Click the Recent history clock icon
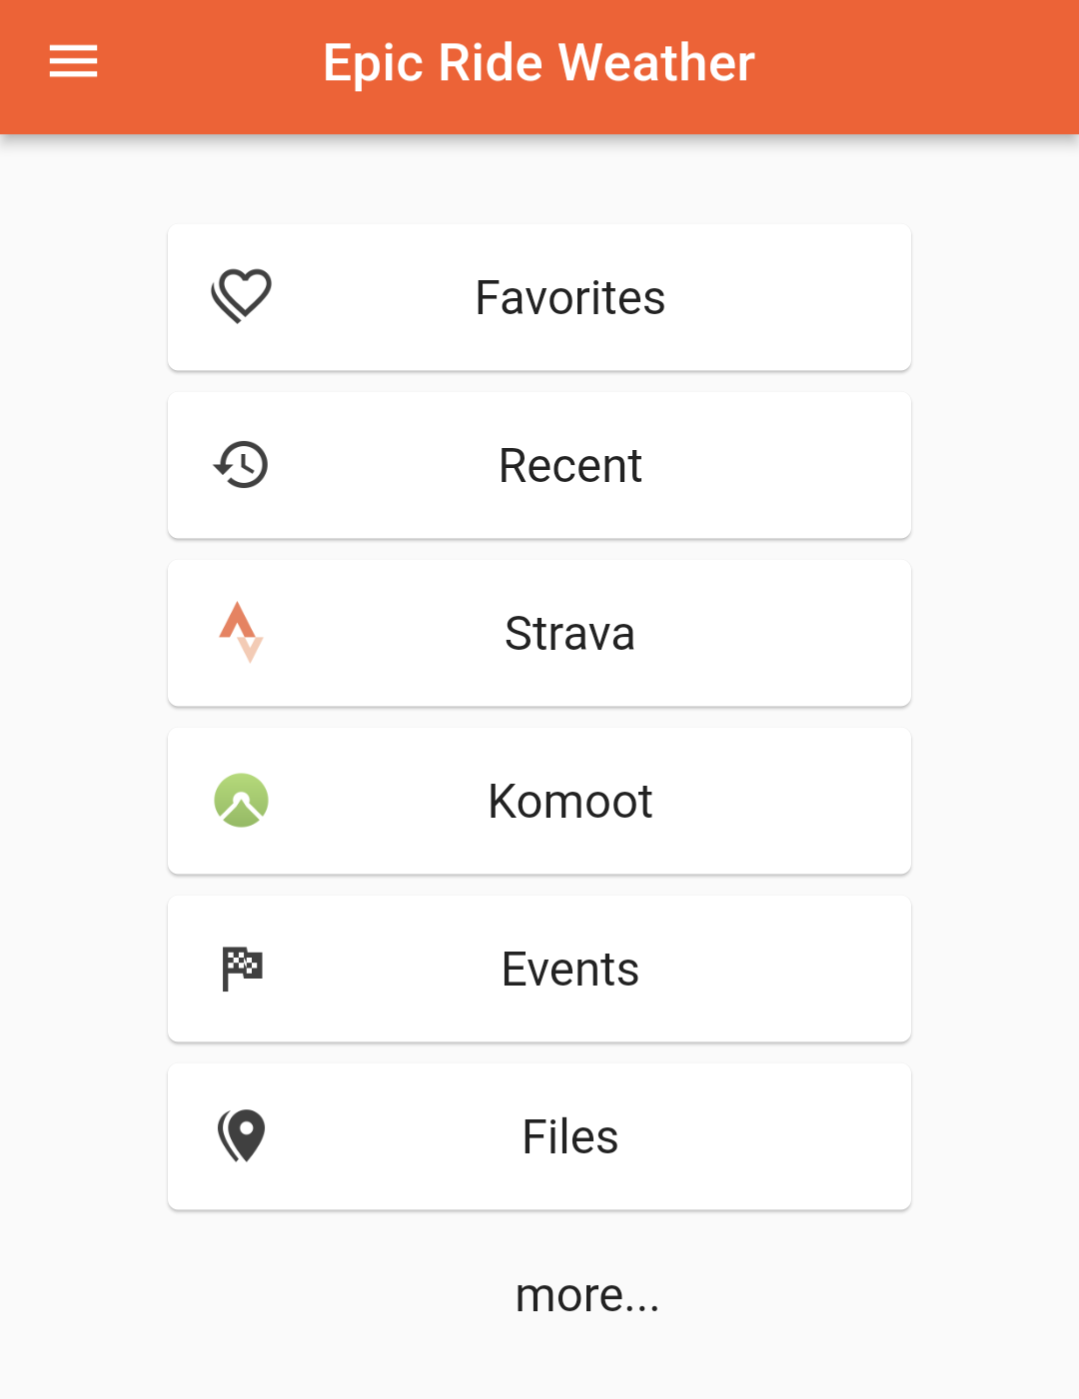 click(241, 465)
